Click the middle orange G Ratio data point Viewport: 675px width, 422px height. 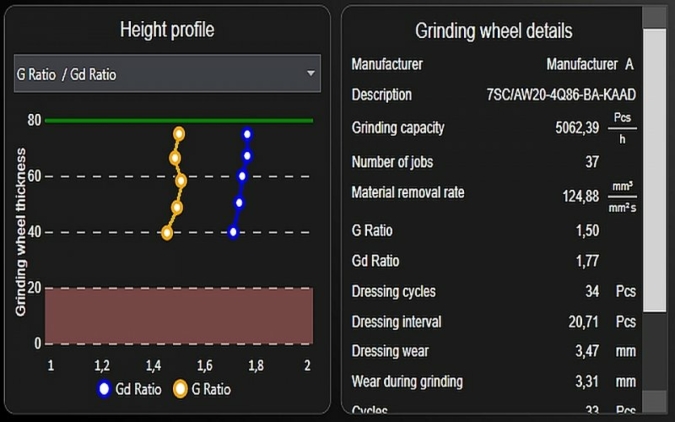[181, 181]
